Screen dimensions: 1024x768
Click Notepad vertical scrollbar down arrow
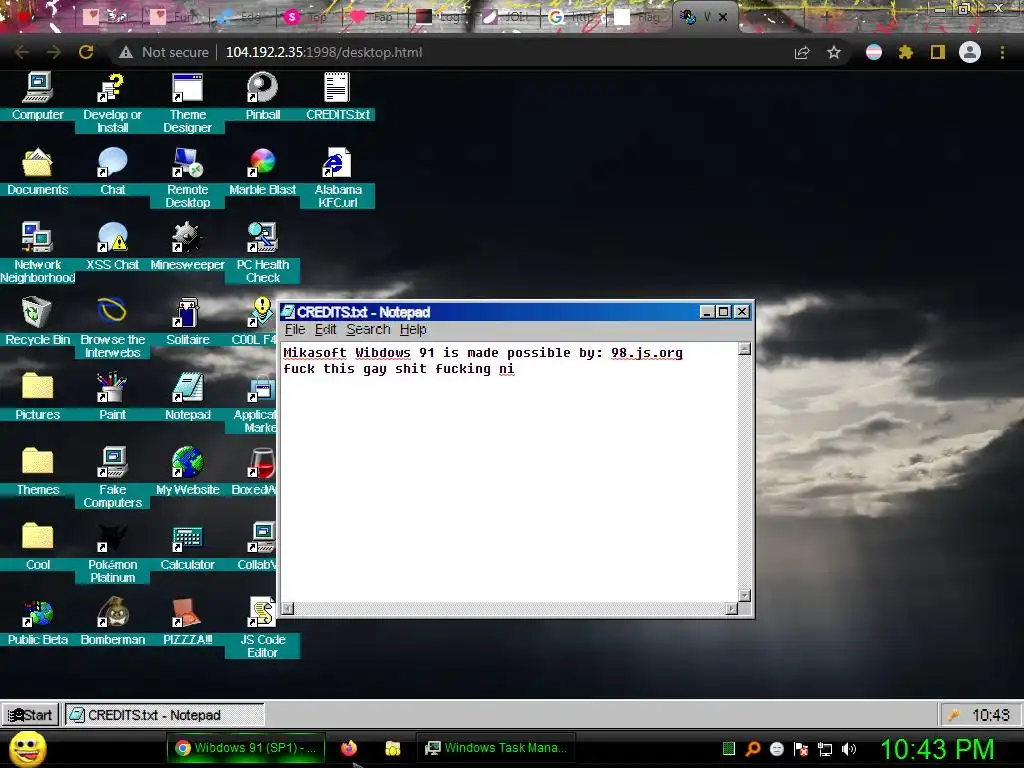tap(744, 596)
